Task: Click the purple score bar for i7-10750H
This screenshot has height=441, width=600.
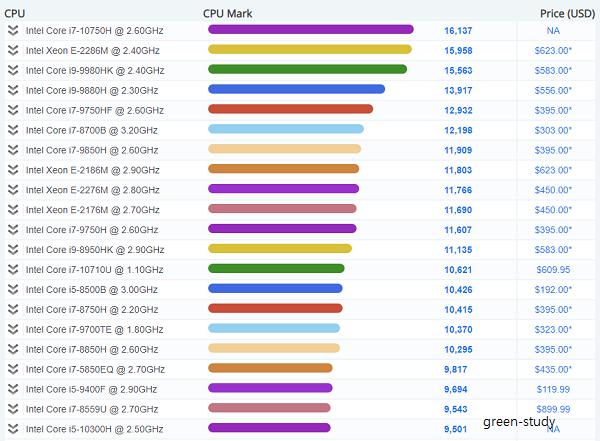Action: coord(311,29)
